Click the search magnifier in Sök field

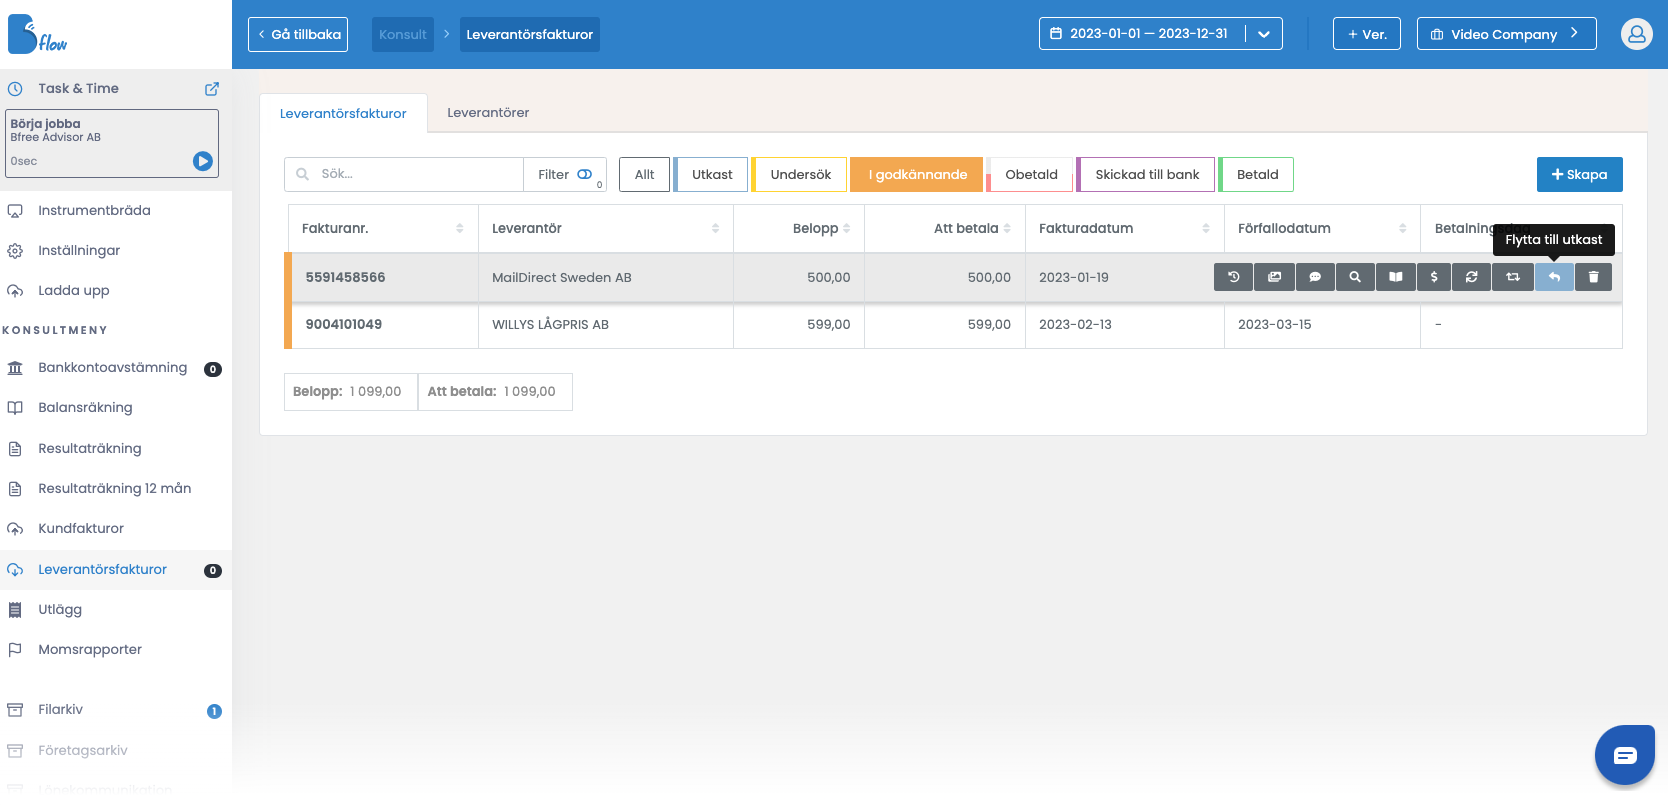tap(302, 174)
